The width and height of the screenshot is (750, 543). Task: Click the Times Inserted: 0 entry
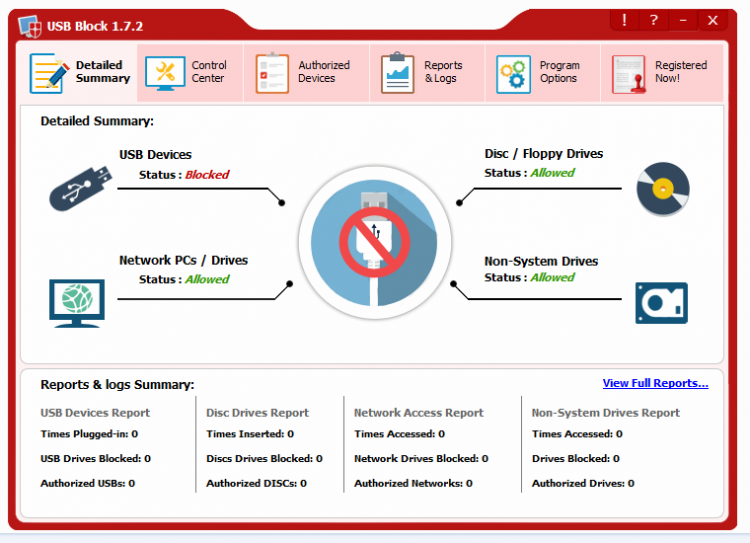pyautogui.click(x=250, y=434)
